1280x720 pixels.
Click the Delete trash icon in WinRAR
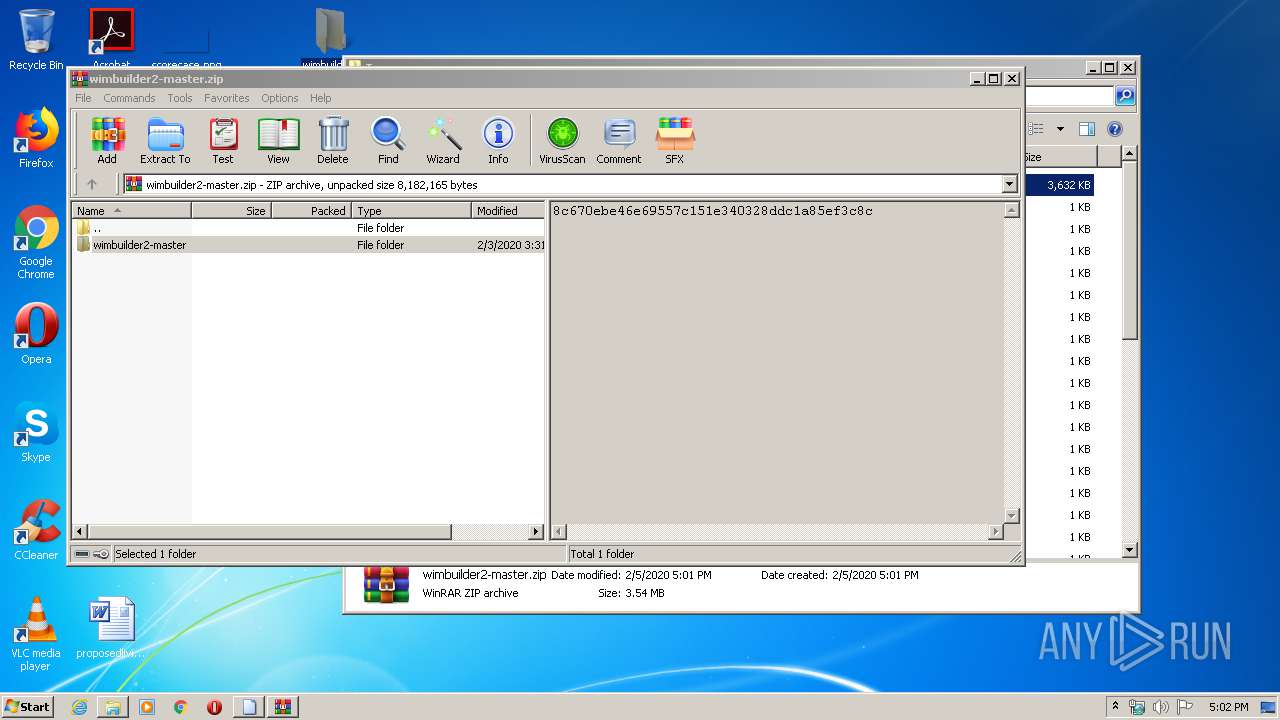pyautogui.click(x=333, y=140)
